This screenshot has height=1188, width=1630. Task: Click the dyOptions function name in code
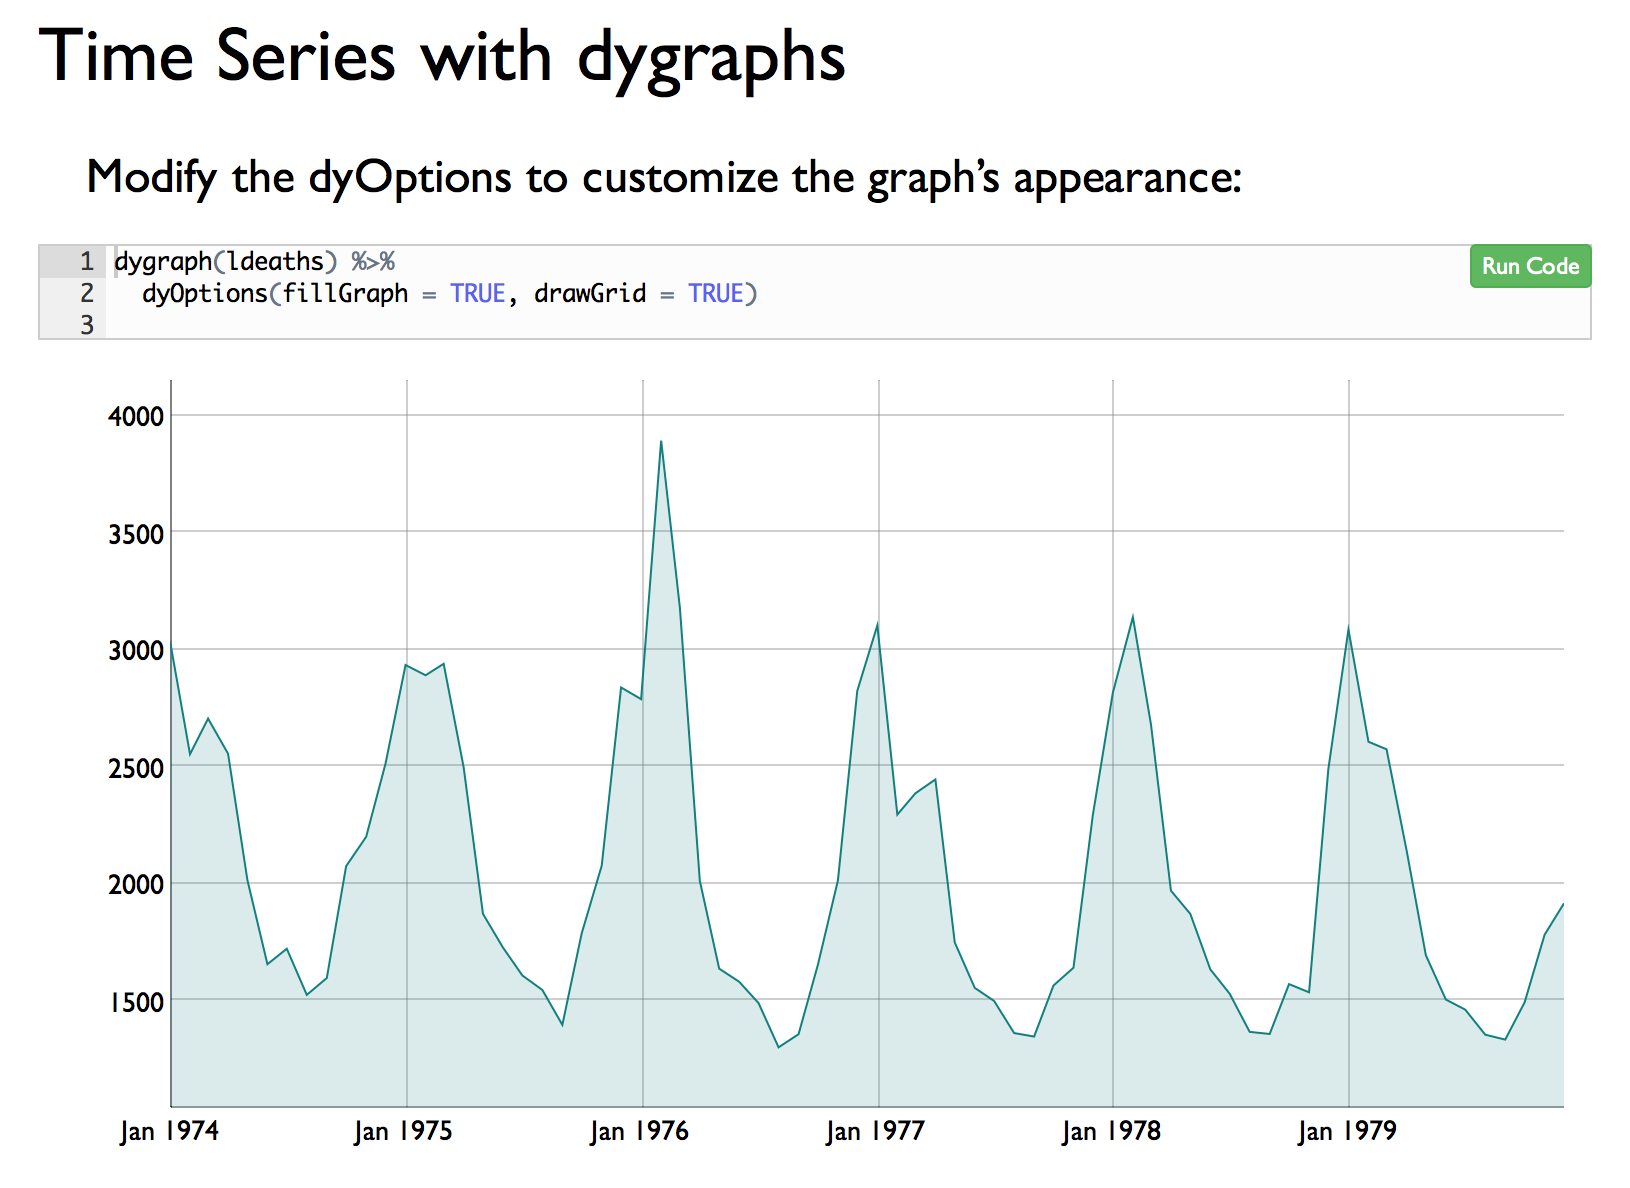[204, 293]
